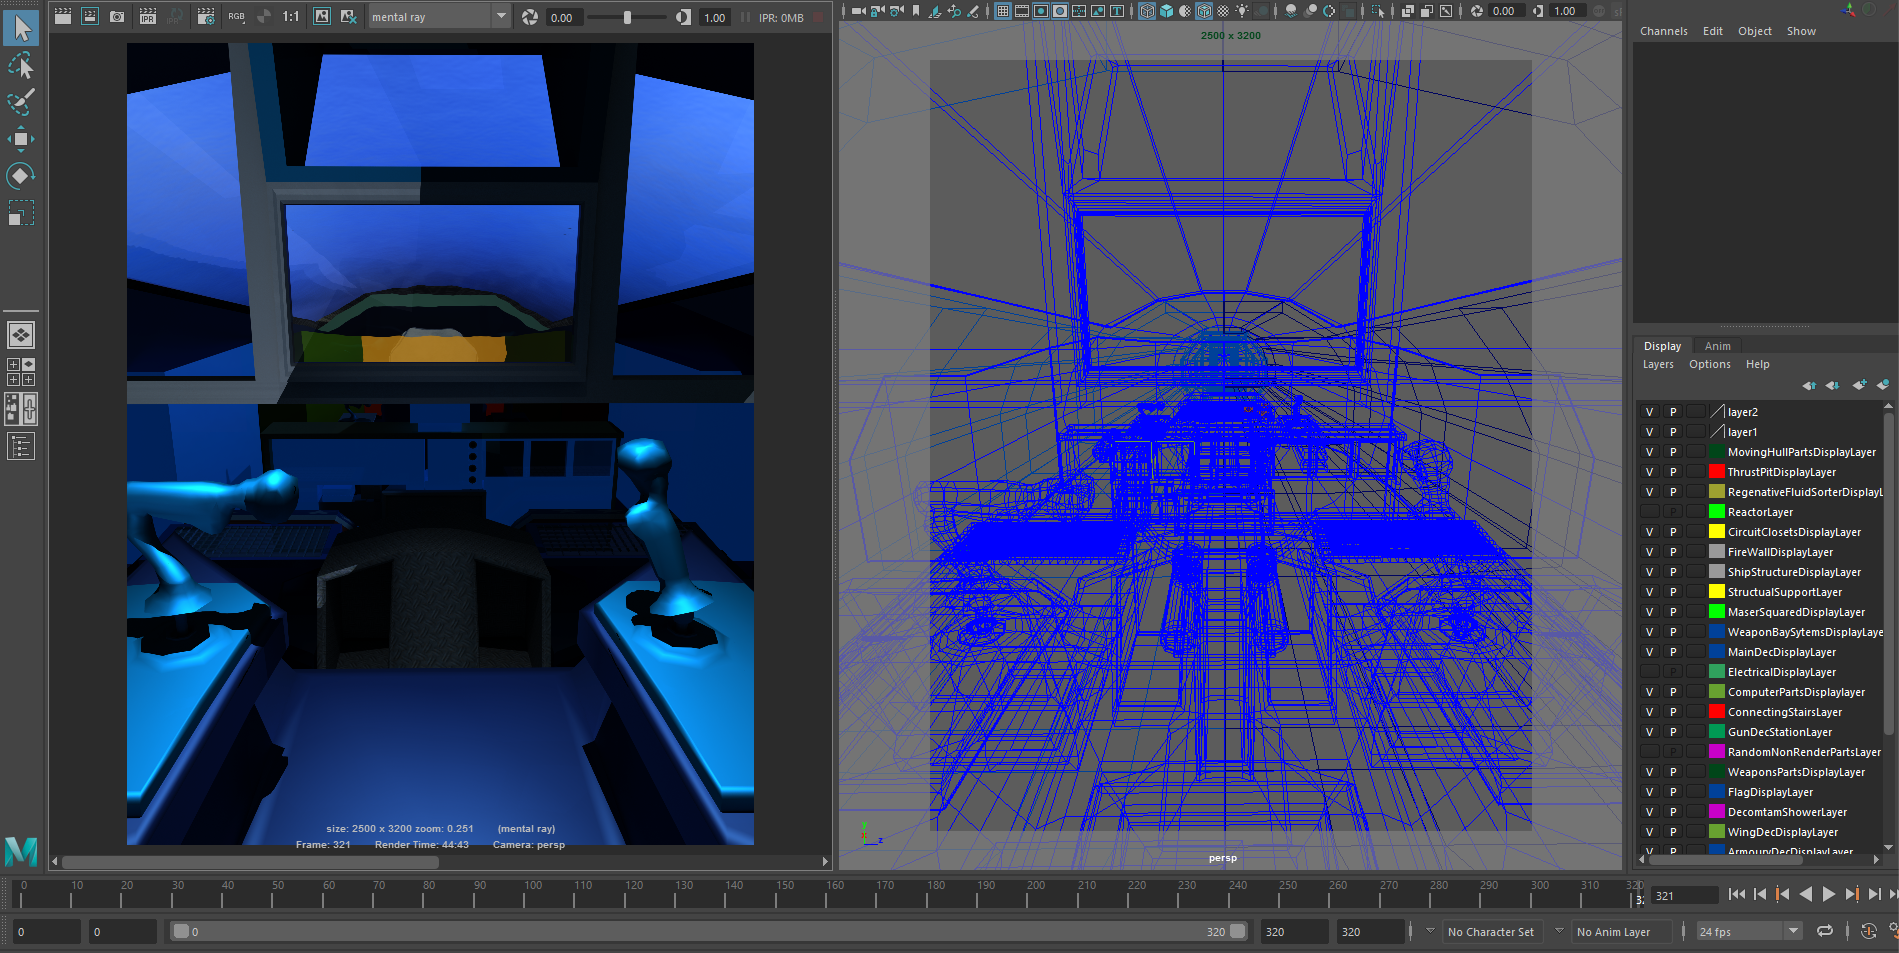Viewport: 1899px width, 953px height.
Task: Set render view to 1:1 real size
Action: click(291, 17)
